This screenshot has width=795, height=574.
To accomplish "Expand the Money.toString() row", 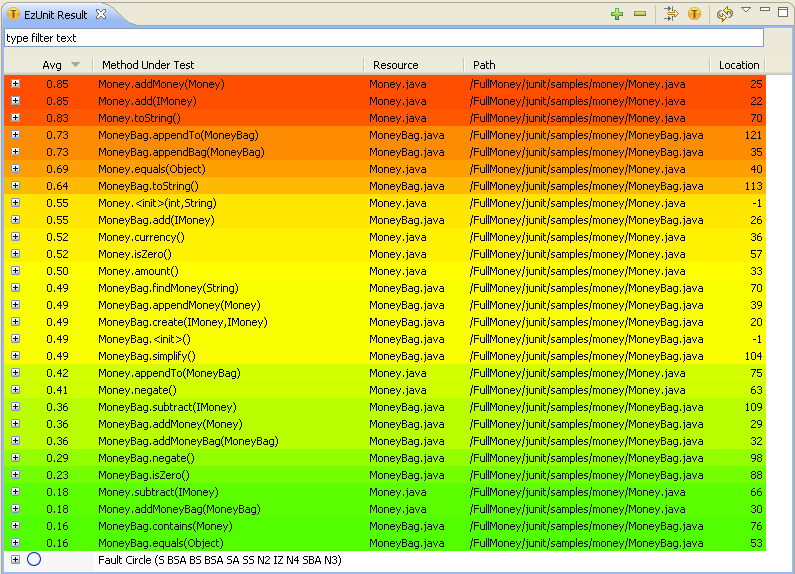I will [x=16, y=118].
